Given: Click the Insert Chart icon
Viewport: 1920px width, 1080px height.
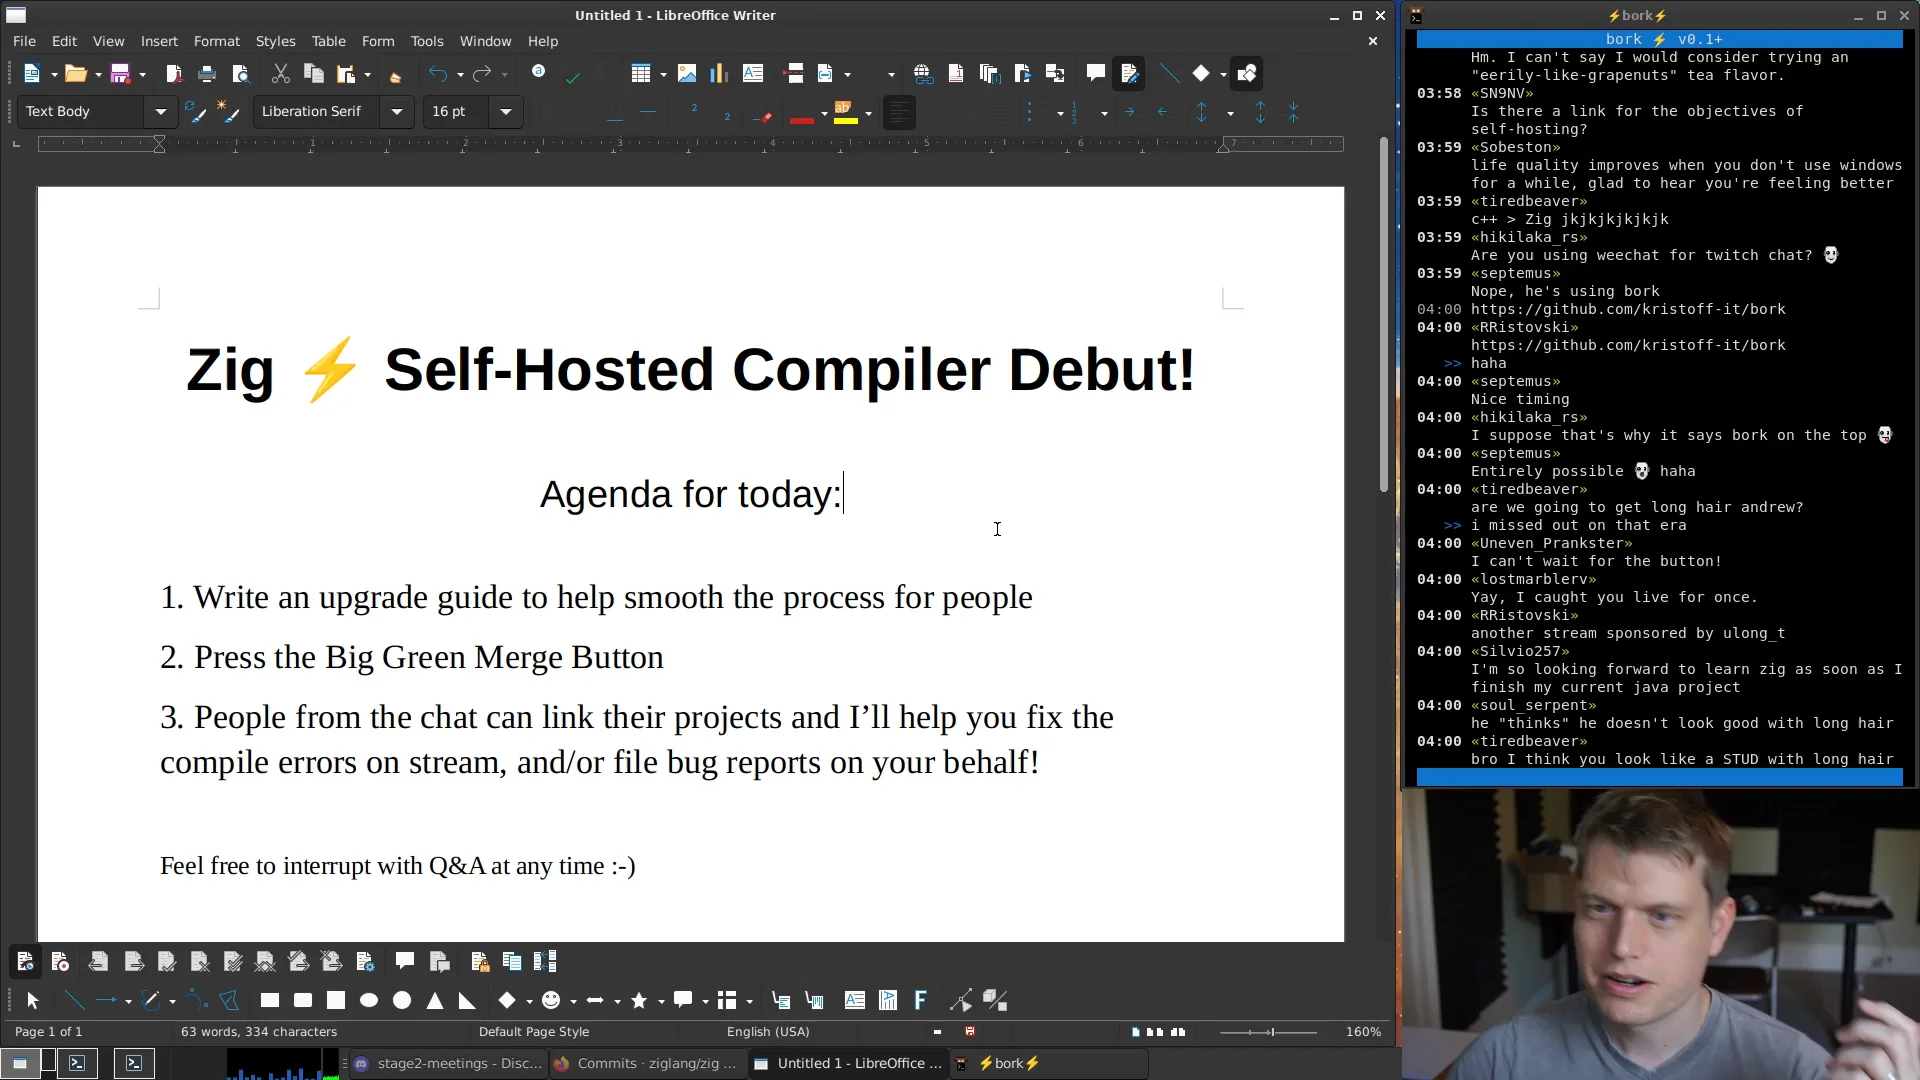Looking at the screenshot, I should click(x=719, y=74).
